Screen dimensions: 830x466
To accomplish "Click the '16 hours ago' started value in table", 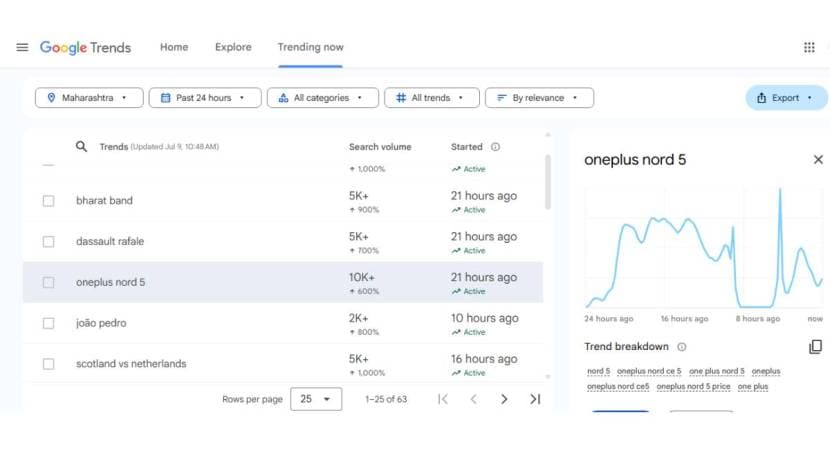I will [484, 359].
